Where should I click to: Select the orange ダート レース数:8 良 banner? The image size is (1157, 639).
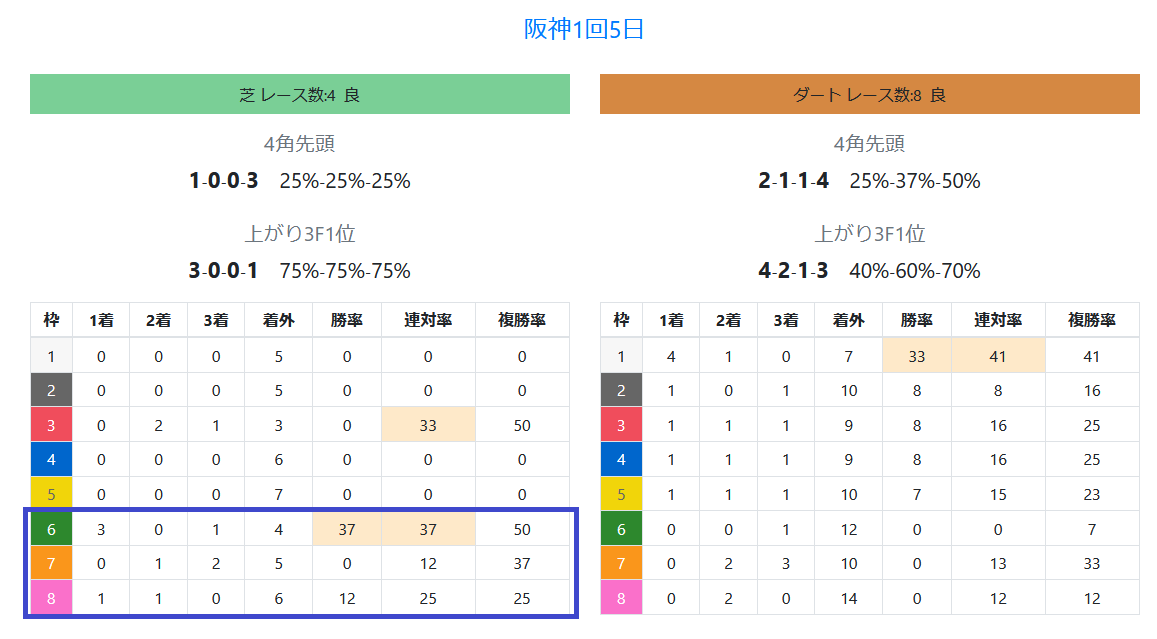click(869, 94)
